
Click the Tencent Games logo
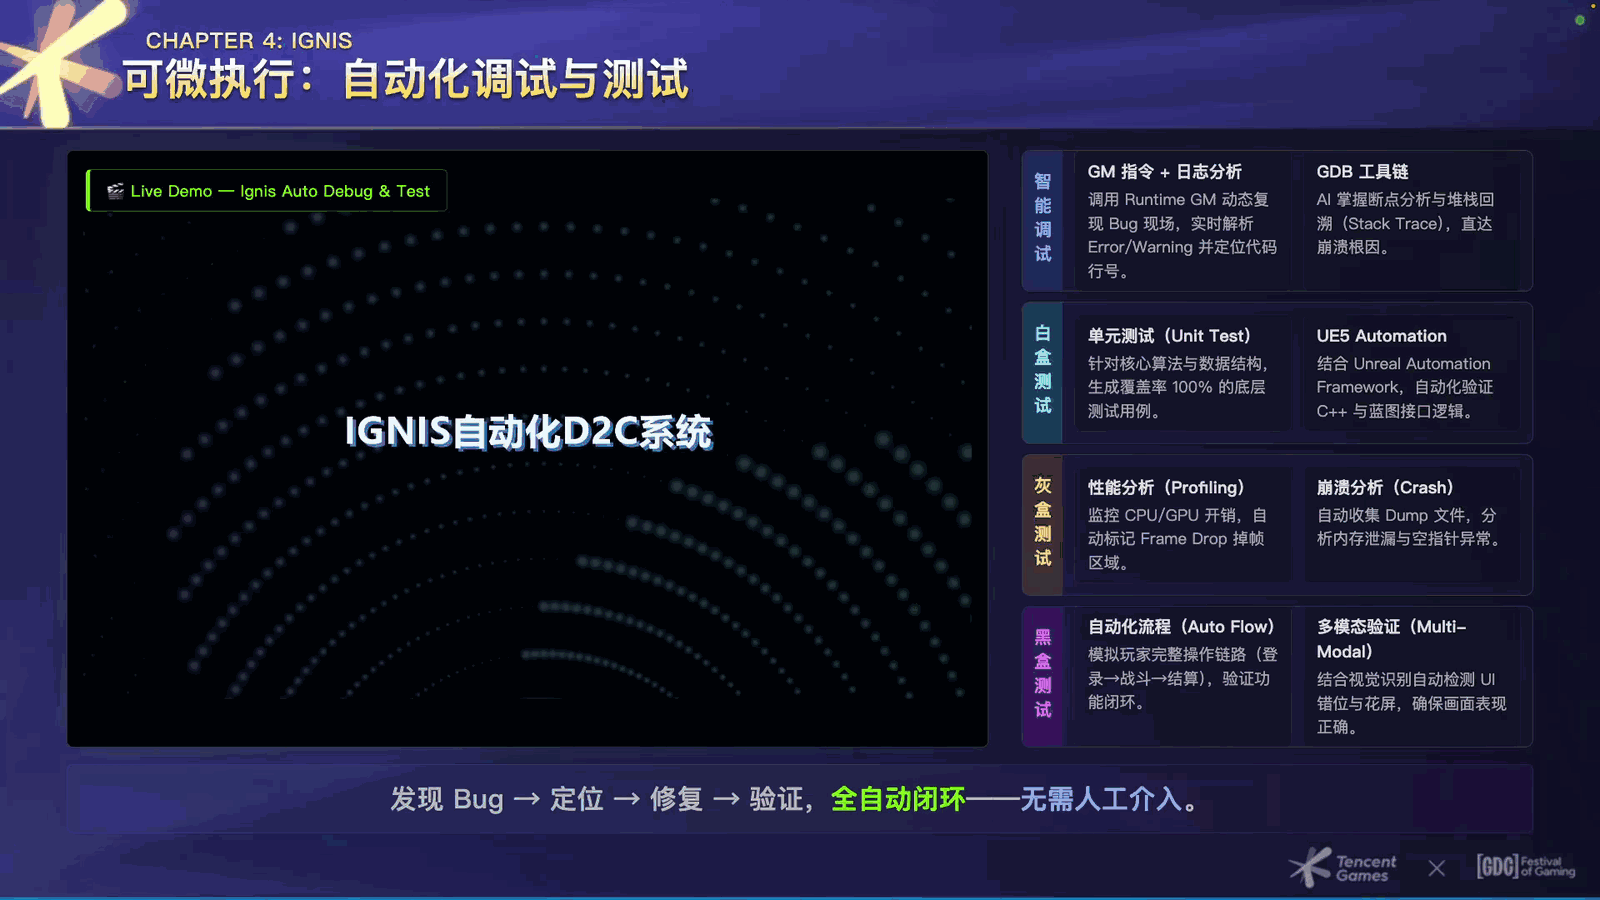1343,867
